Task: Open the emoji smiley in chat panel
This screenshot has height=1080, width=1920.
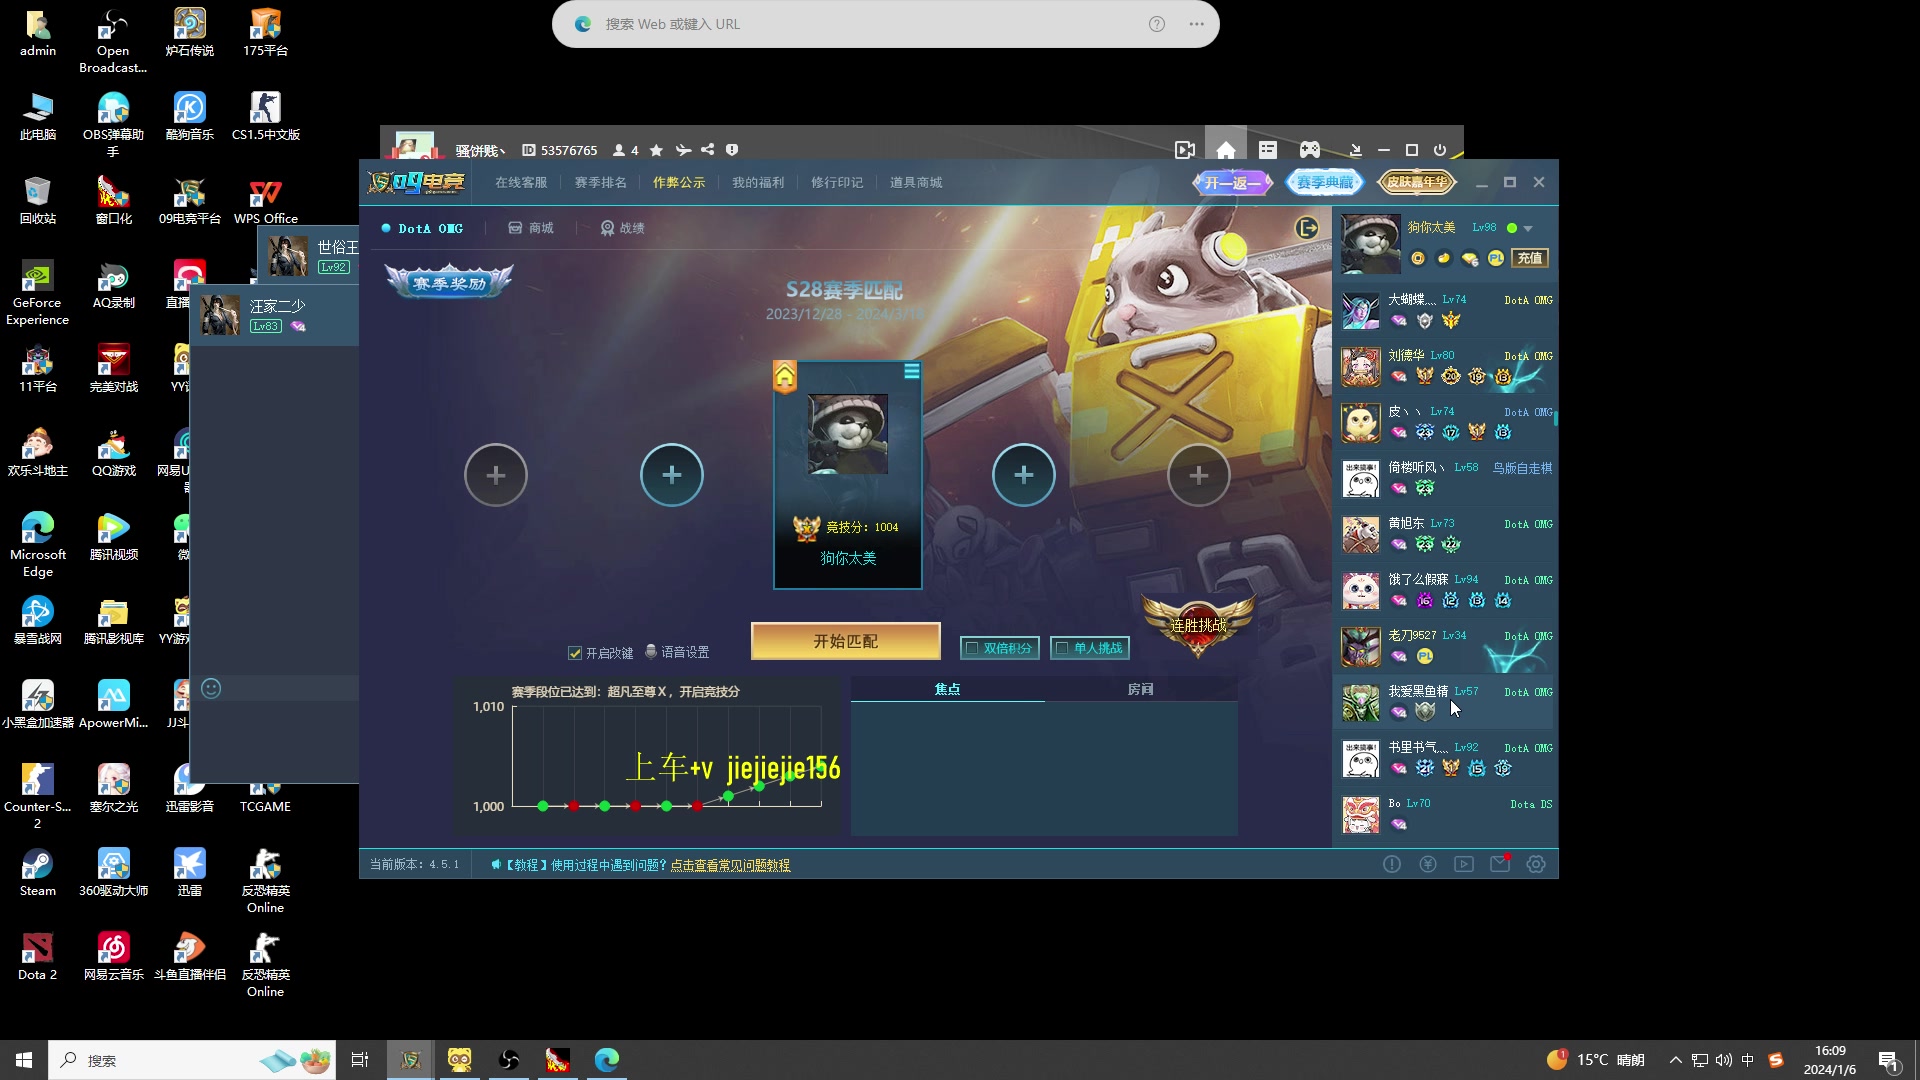Action: point(211,688)
